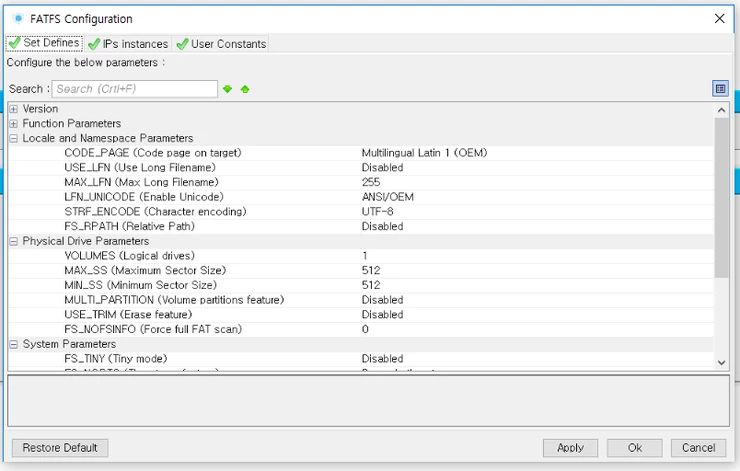Open USE_TRIM Disabled value
The height and width of the screenshot is (471, 740).
tap(382, 314)
